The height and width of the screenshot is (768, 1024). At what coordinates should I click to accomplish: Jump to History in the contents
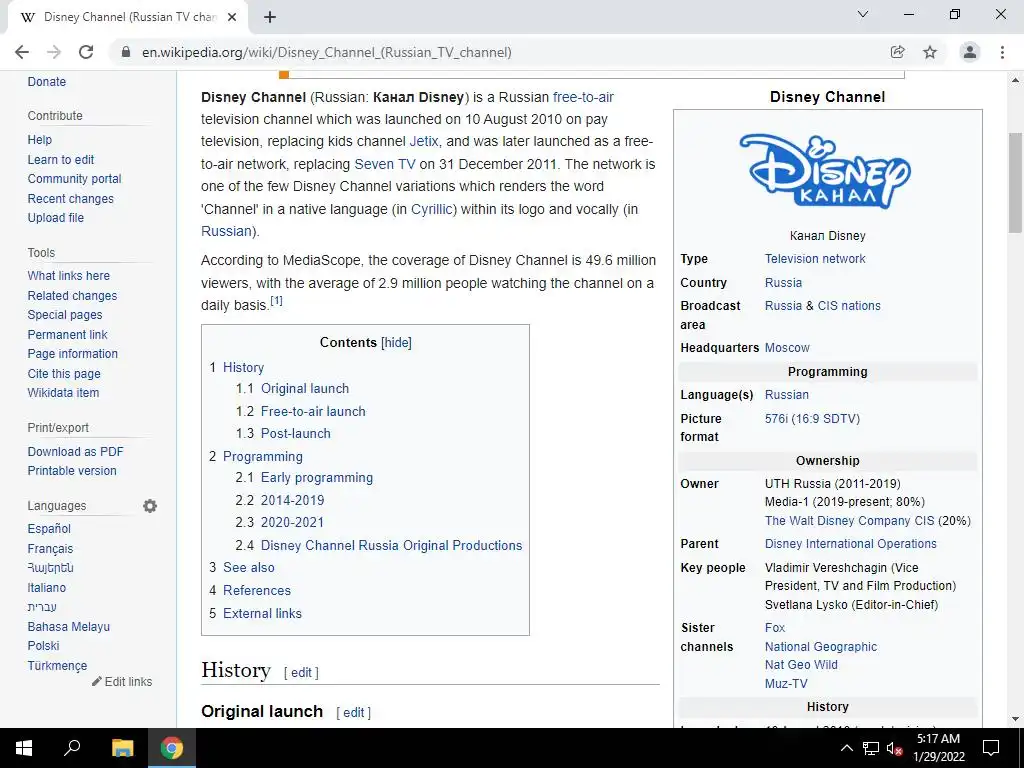click(x=243, y=368)
